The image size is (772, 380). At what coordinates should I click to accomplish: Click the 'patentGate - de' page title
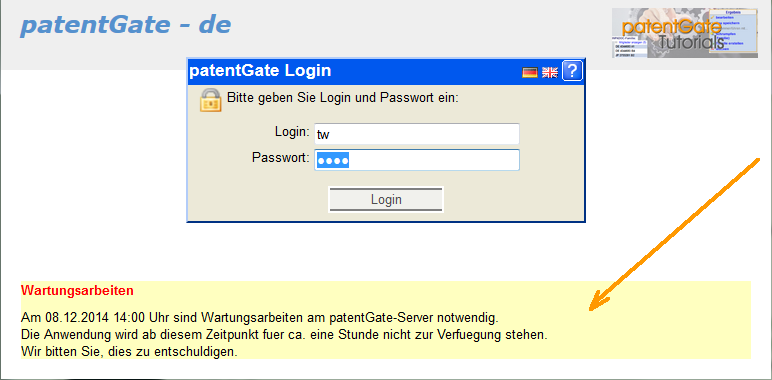[x=126, y=26]
